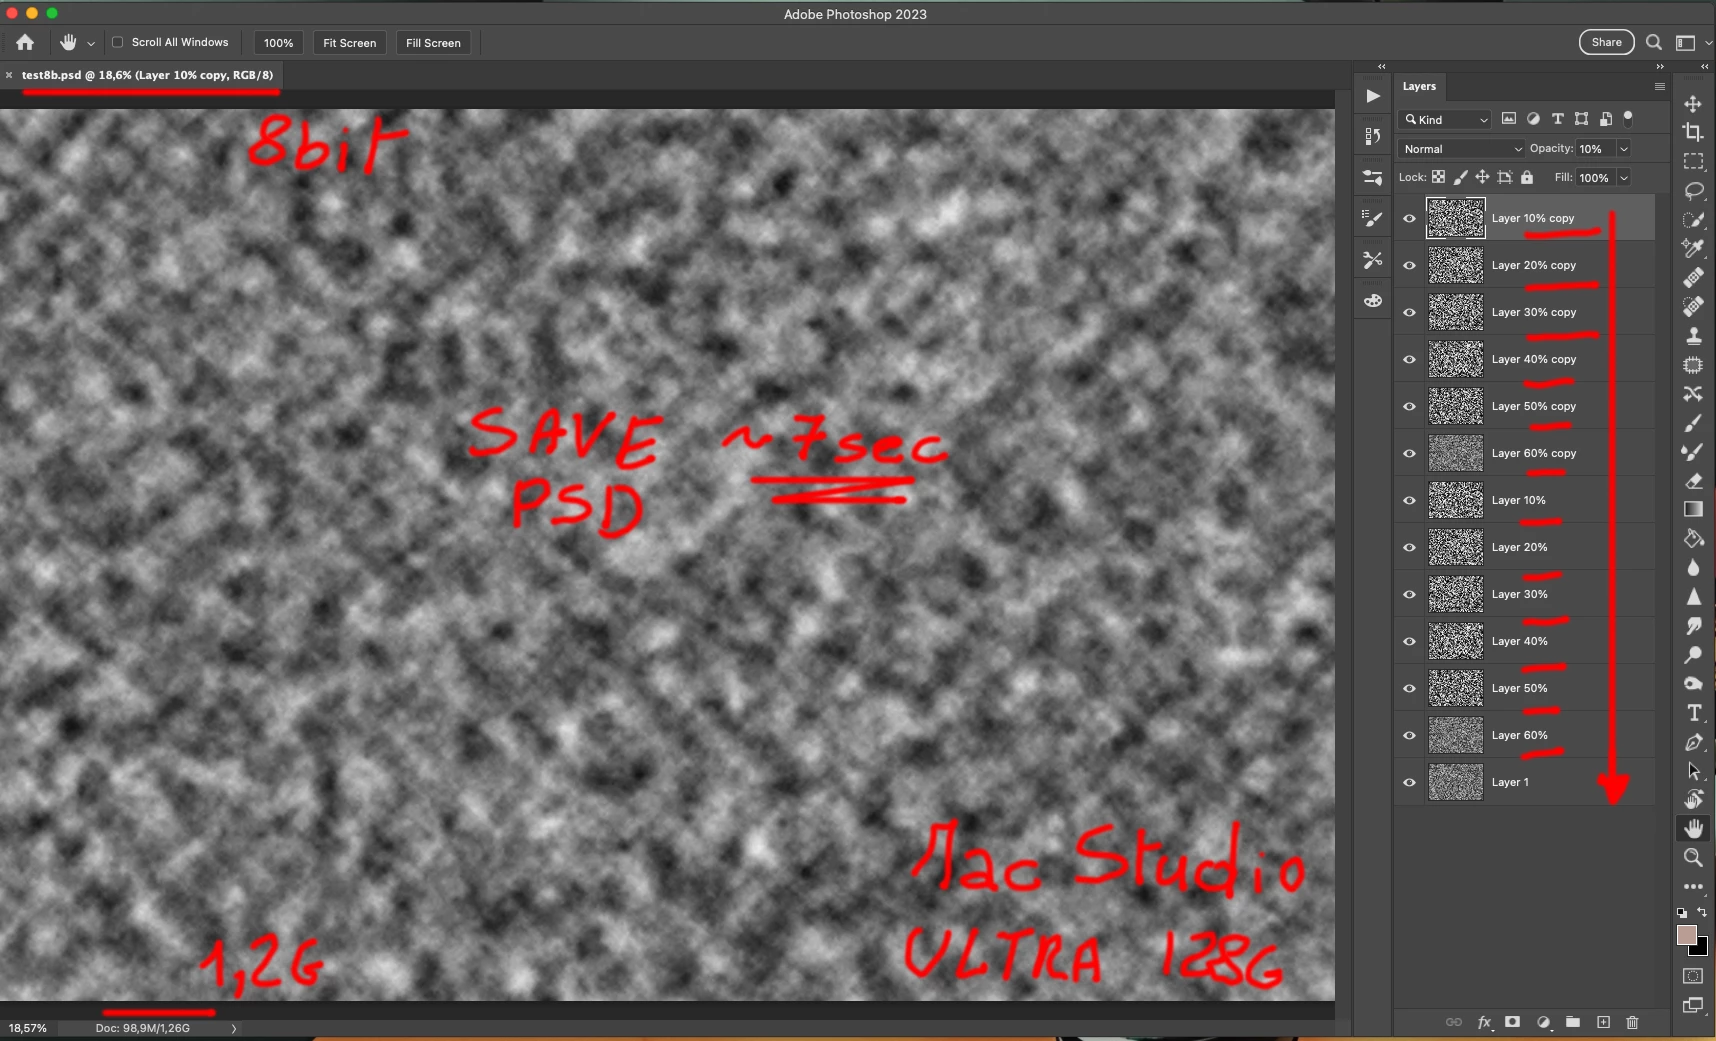Click the Share button
The image size is (1716, 1041).
(x=1607, y=42)
